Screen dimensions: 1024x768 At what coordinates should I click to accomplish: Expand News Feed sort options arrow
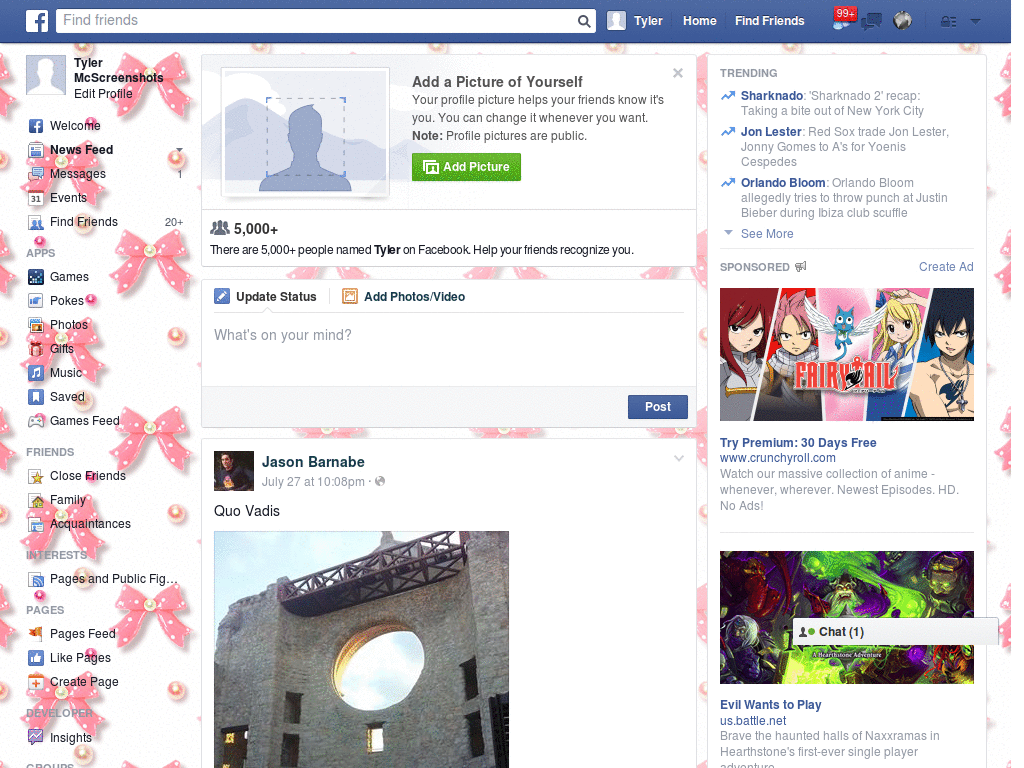[179, 150]
